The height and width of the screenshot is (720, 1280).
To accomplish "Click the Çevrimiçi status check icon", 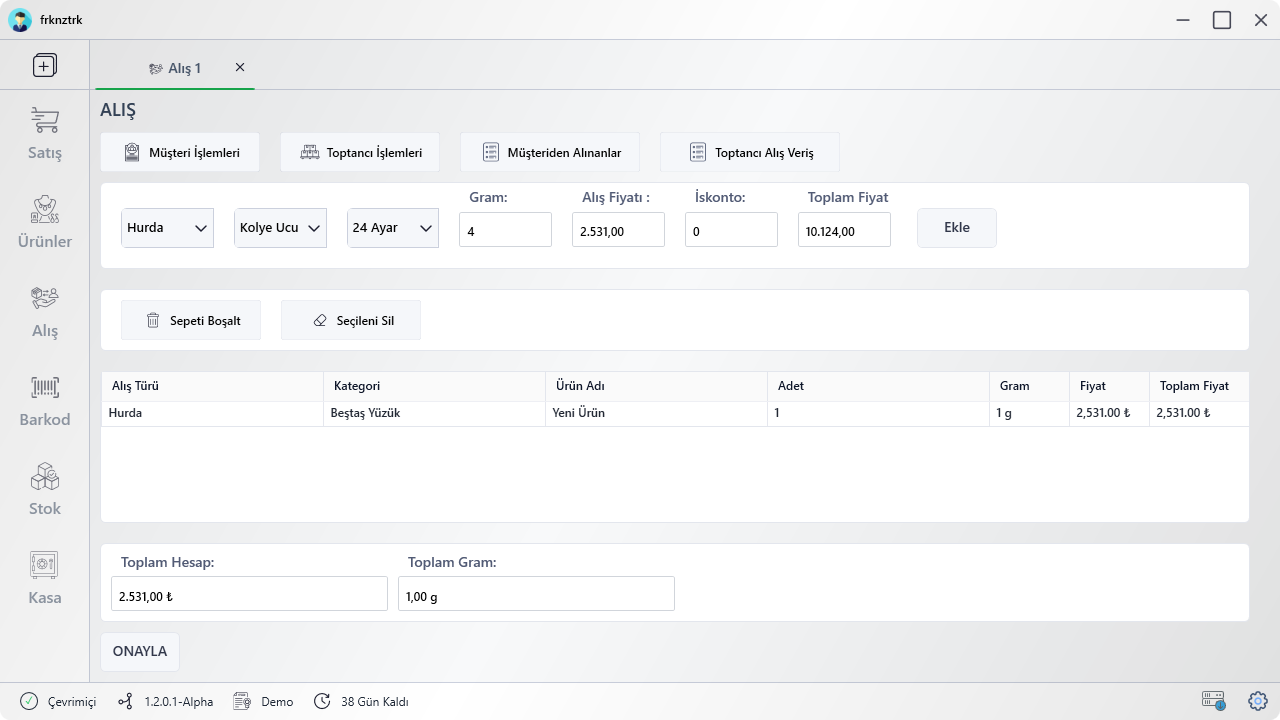I will [29, 701].
